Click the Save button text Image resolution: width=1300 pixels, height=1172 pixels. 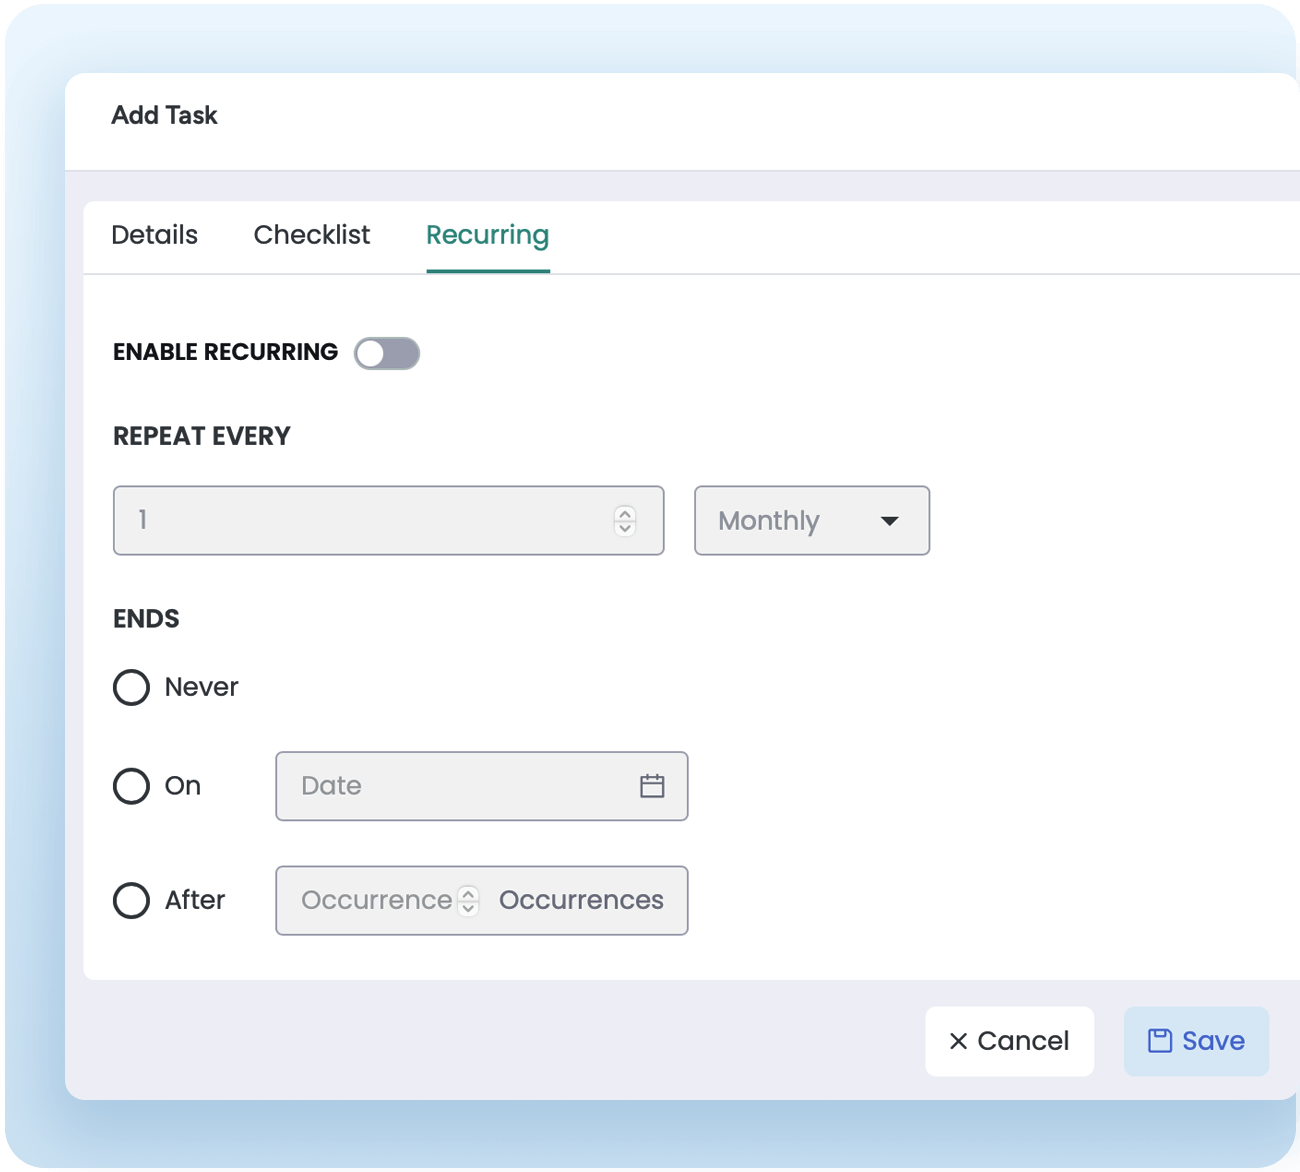pyautogui.click(x=1213, y=1041)
